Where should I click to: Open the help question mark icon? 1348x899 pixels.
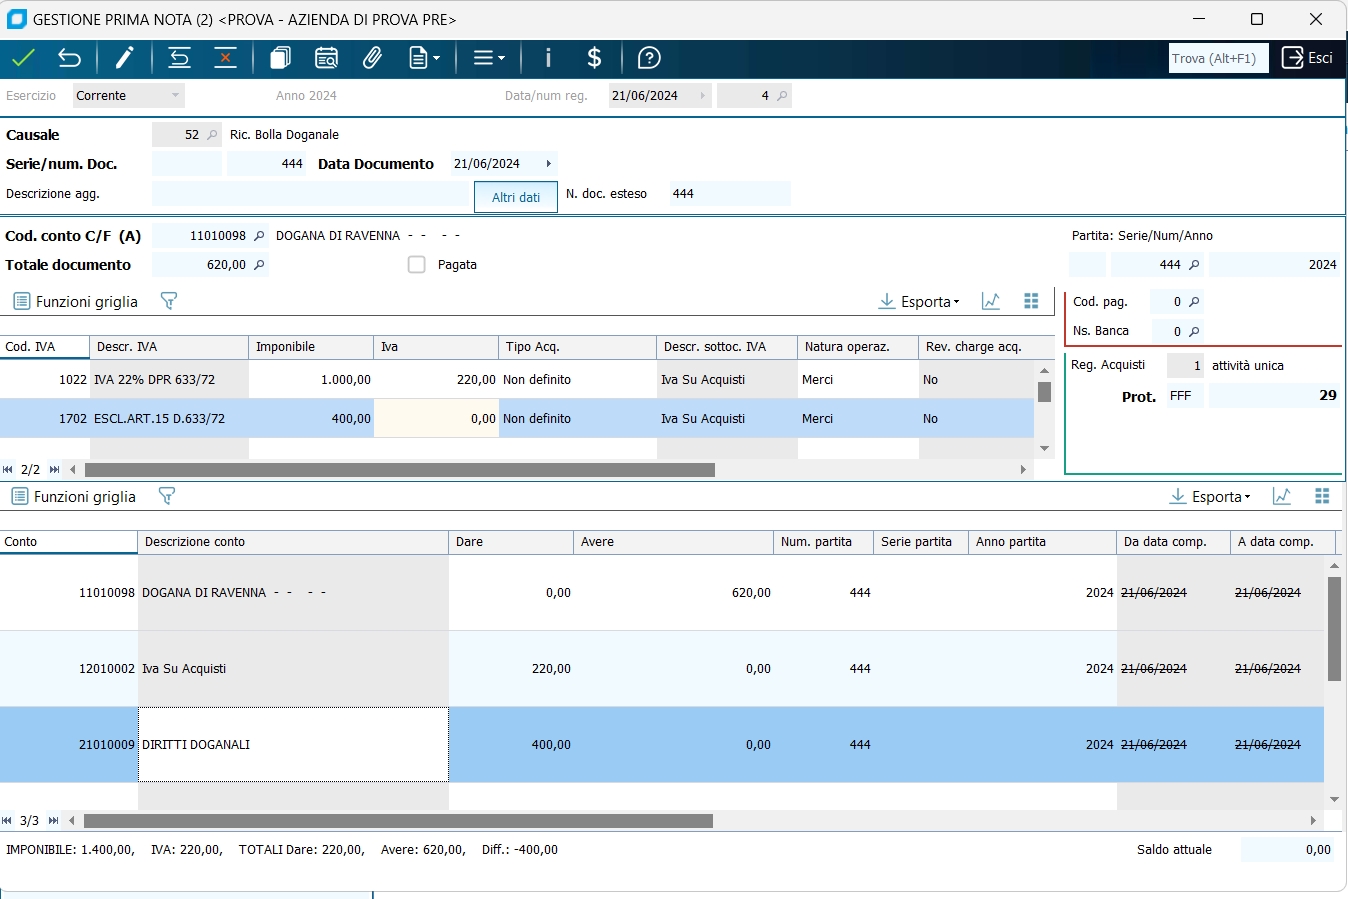point(649,58)
